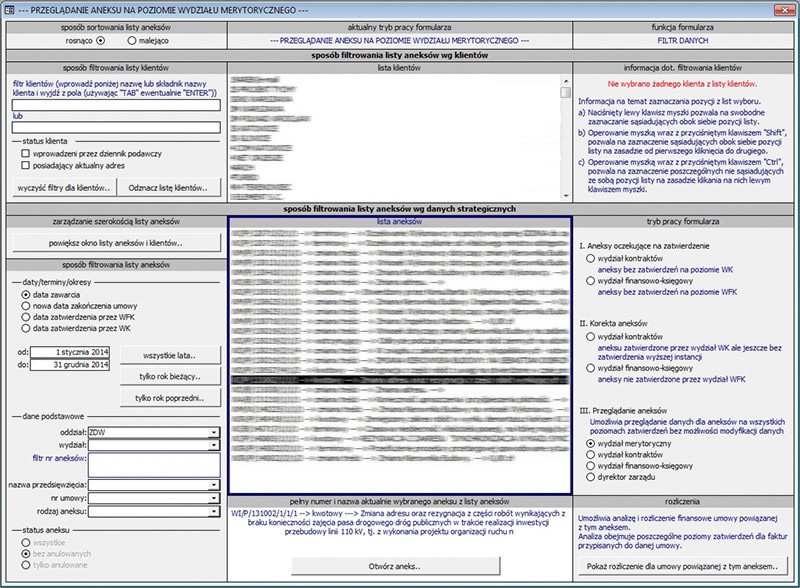Focus the client filter field below 'lub'
Viewport: 800px width, 588px height.
click(x=116, y=127)
